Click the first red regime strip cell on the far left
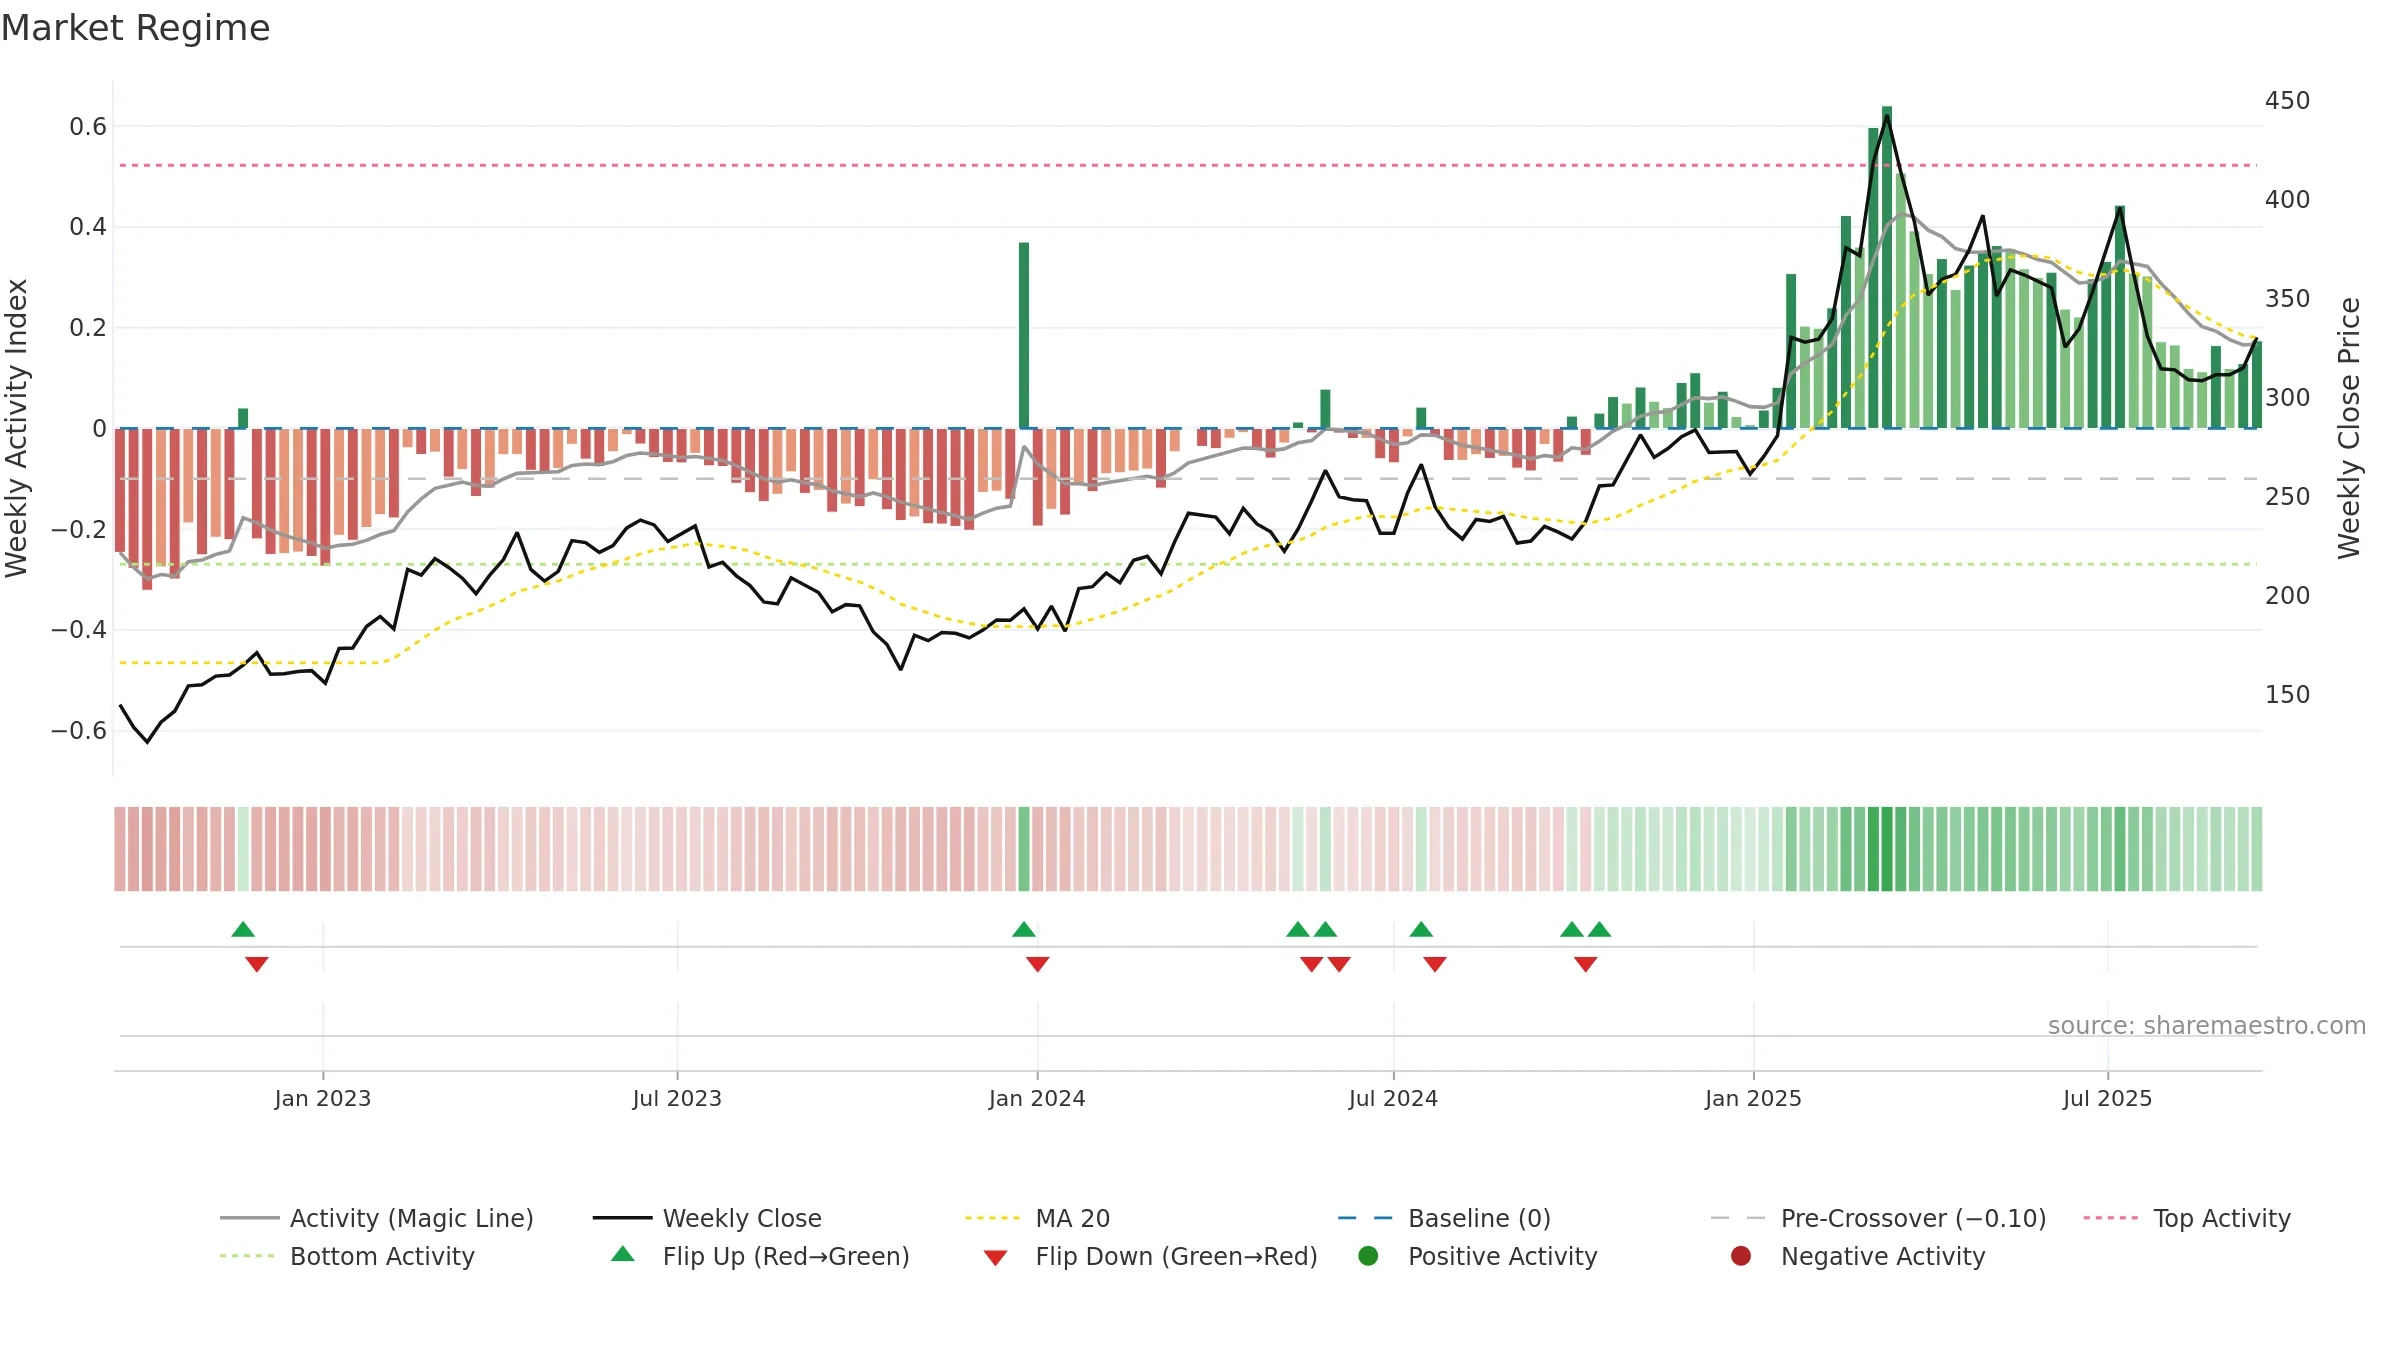The image size is (2400, 1350). (120, 849)
